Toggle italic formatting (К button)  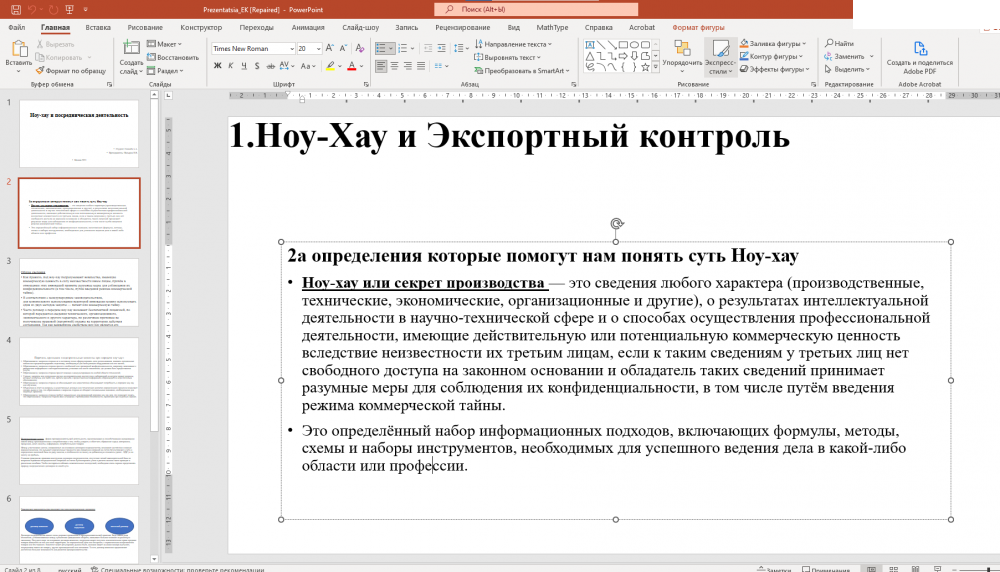pyautogui.click(x=230, y=66)
